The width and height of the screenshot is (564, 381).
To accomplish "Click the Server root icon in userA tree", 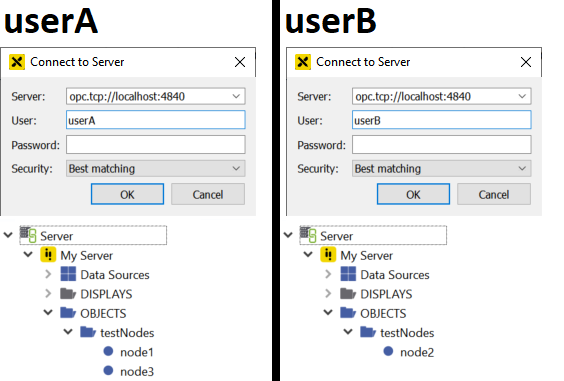I will 28,235.
